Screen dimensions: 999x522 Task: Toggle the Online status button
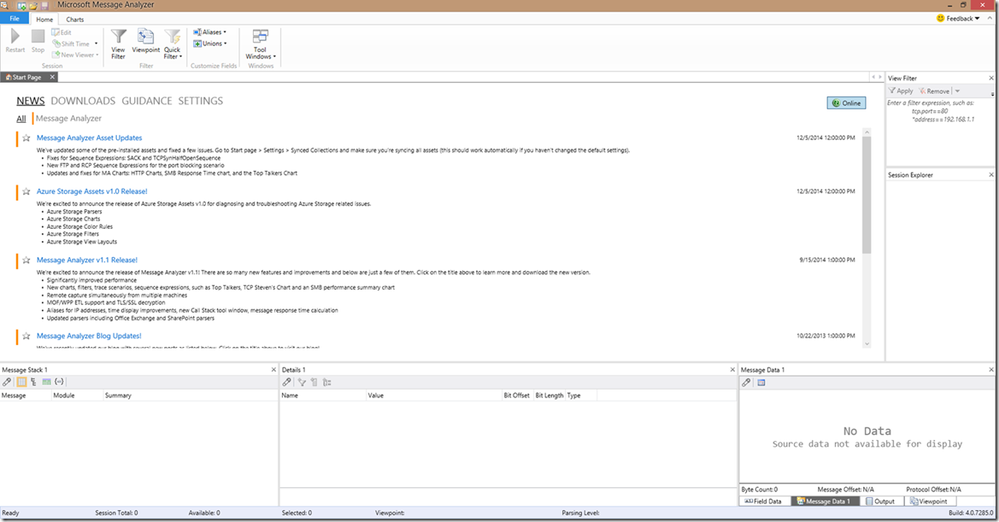coord(846,103)
